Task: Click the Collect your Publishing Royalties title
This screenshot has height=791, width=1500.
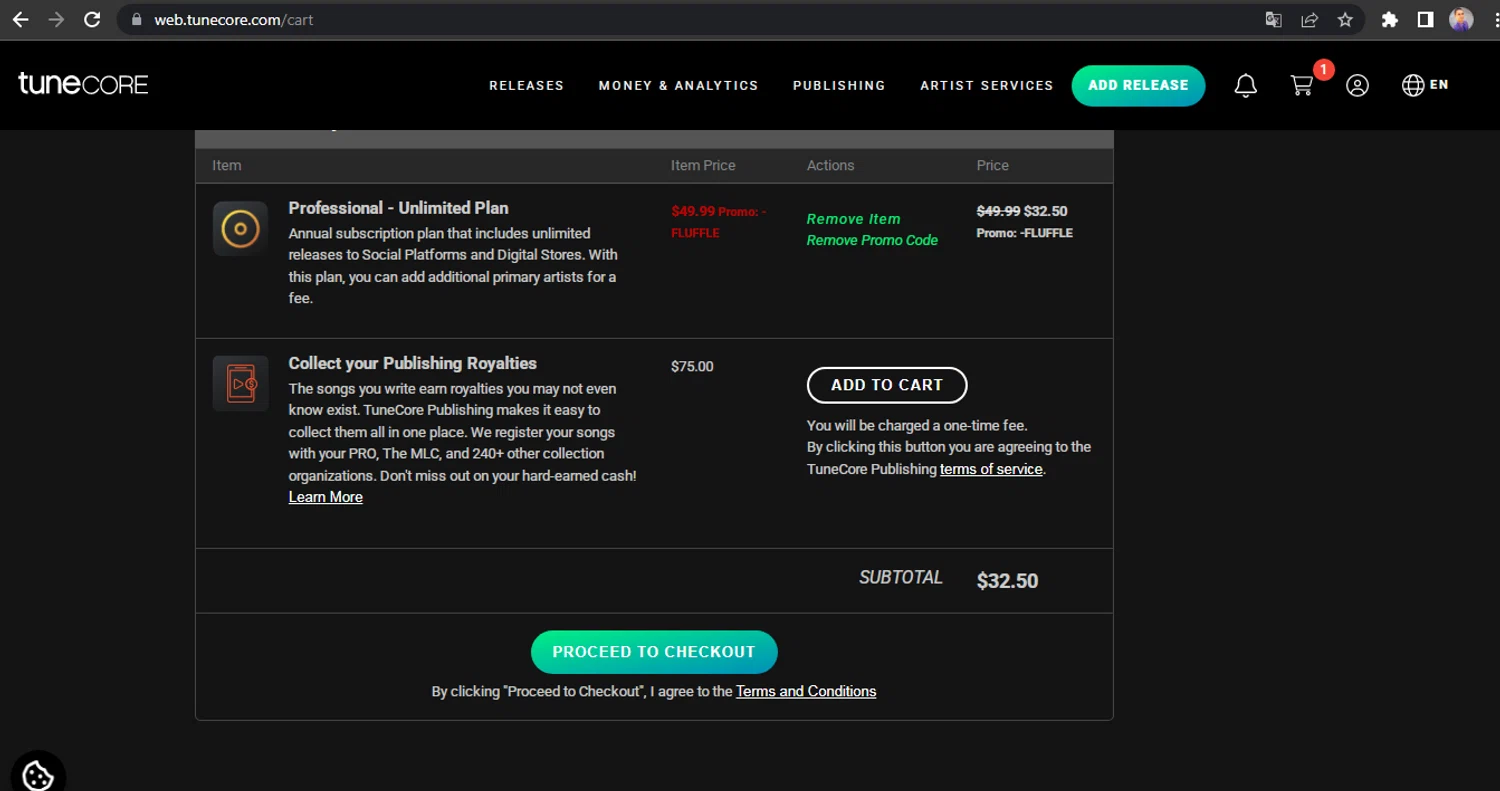Action: [x=412, y=363]
